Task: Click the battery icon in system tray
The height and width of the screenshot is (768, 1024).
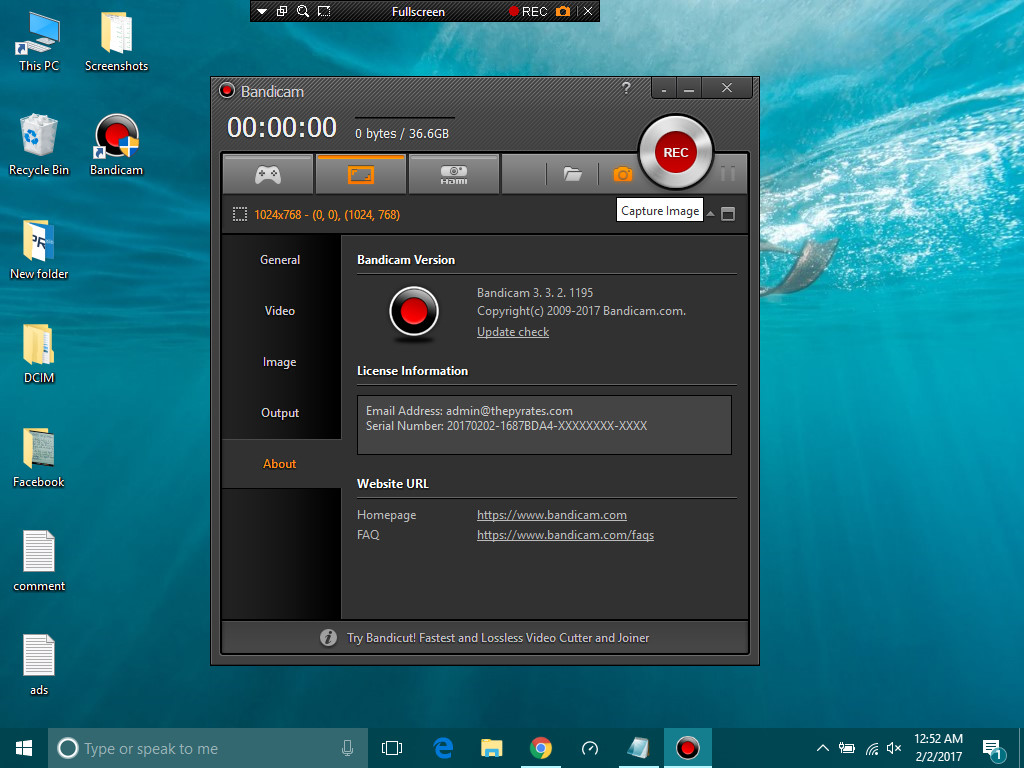Action: point(847,748)
